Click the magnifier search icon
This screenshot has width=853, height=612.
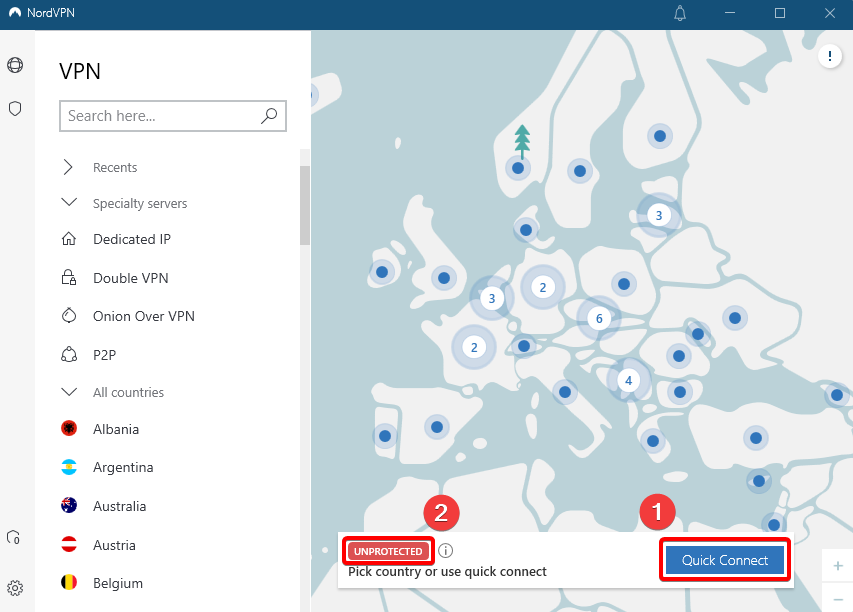point(269,116)
